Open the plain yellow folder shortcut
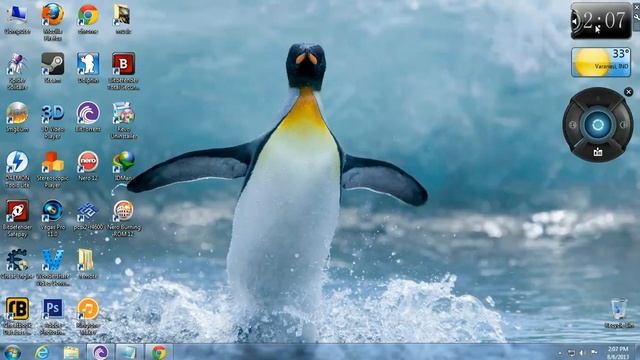The height and width of the screenshot is (360, 640). coord(87,264)
